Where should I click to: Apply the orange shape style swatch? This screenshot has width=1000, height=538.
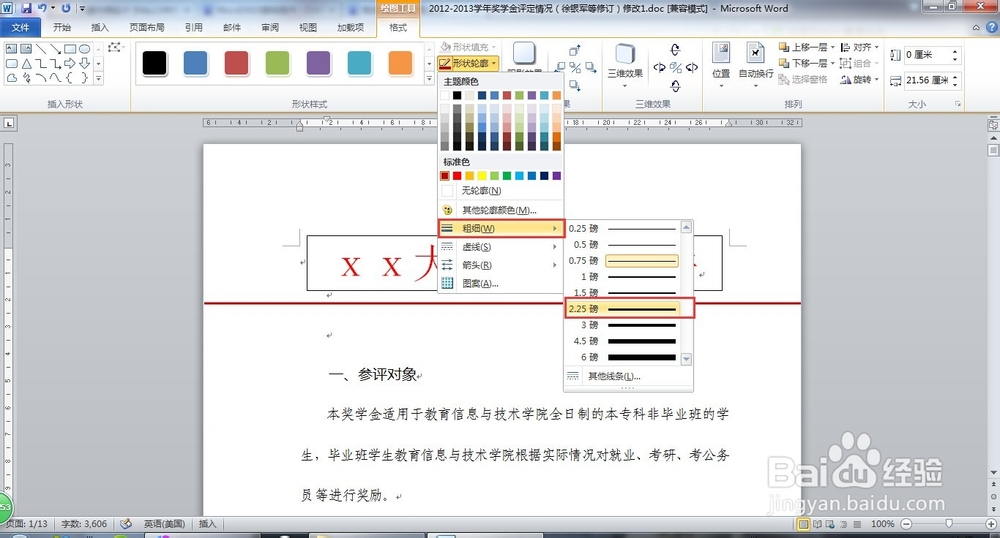(x=401, y=63)
